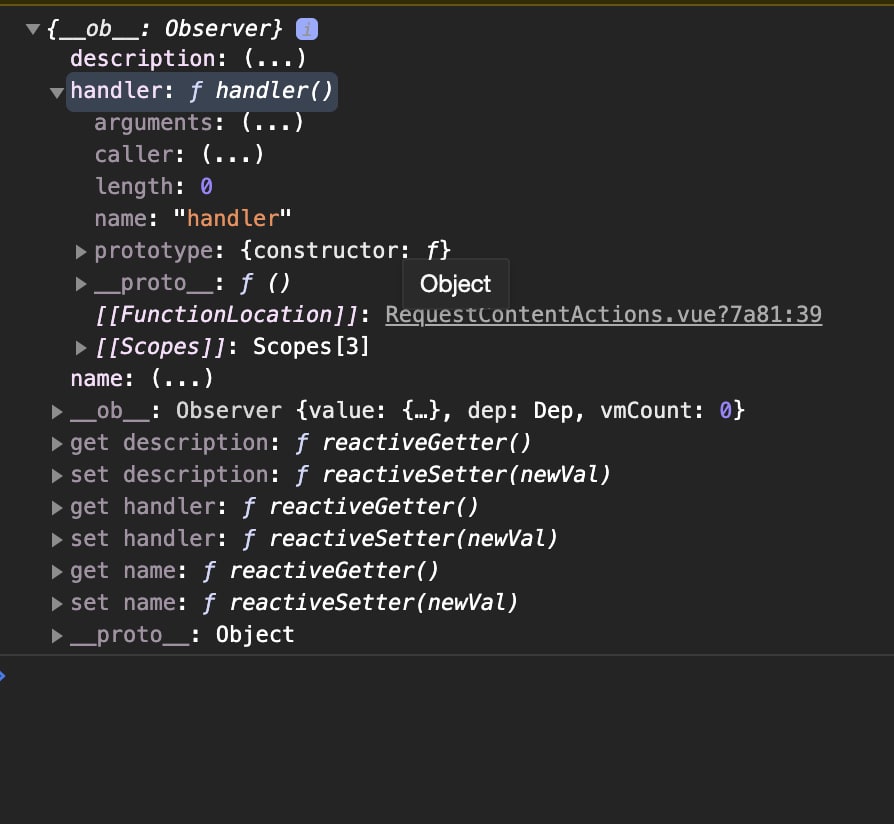This screenshot has width=894, height=824.
Task: Expand the [[Scopes]] Scopes[3] entry
Action: click(81, 347)
